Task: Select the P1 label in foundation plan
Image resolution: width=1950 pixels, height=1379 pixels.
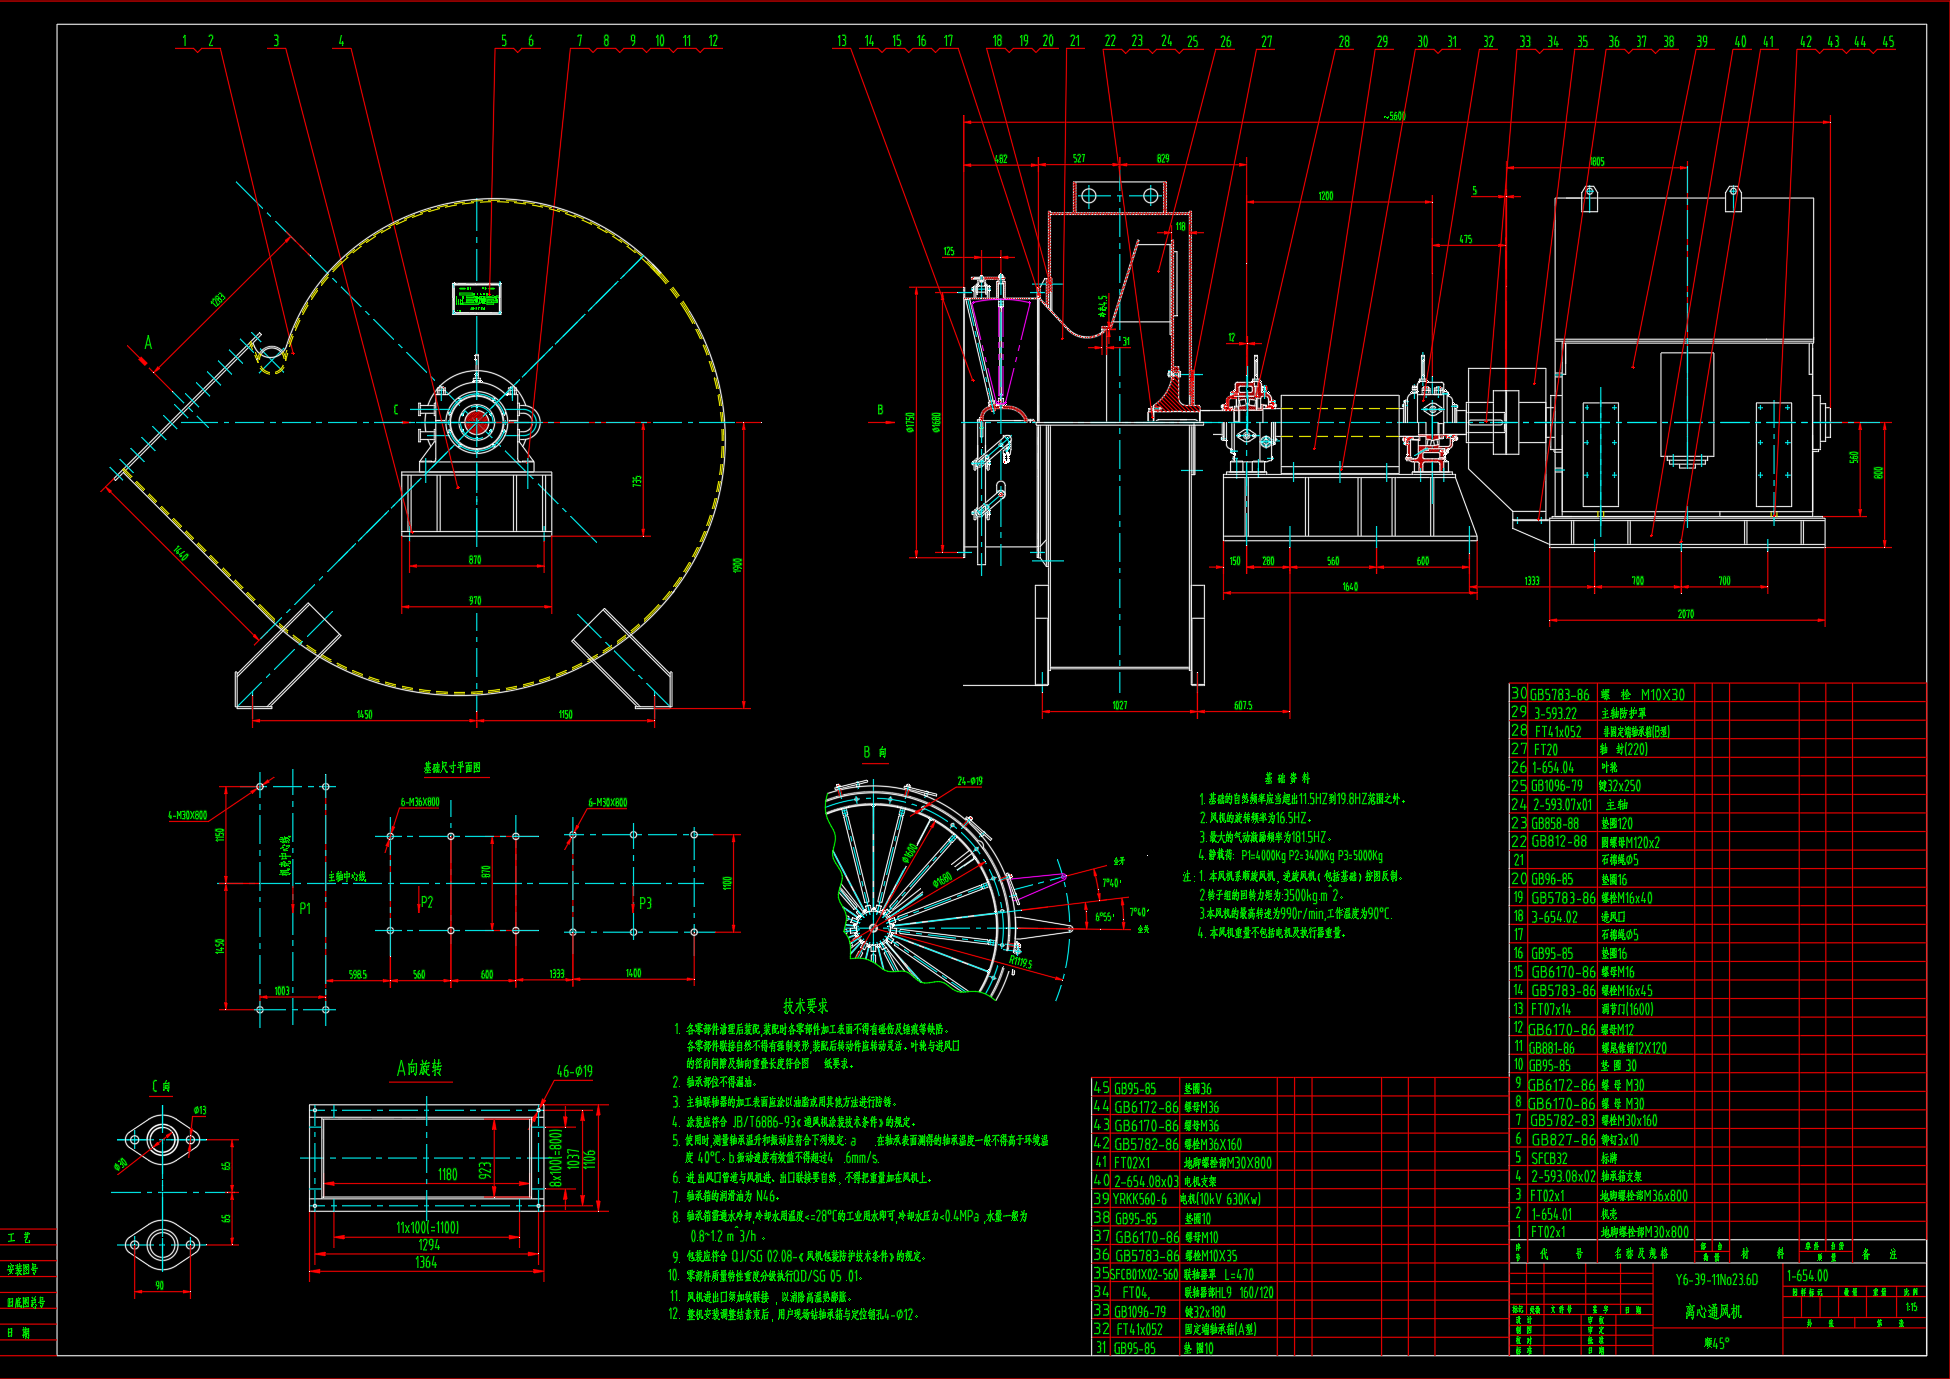Action: pos(305,908)
